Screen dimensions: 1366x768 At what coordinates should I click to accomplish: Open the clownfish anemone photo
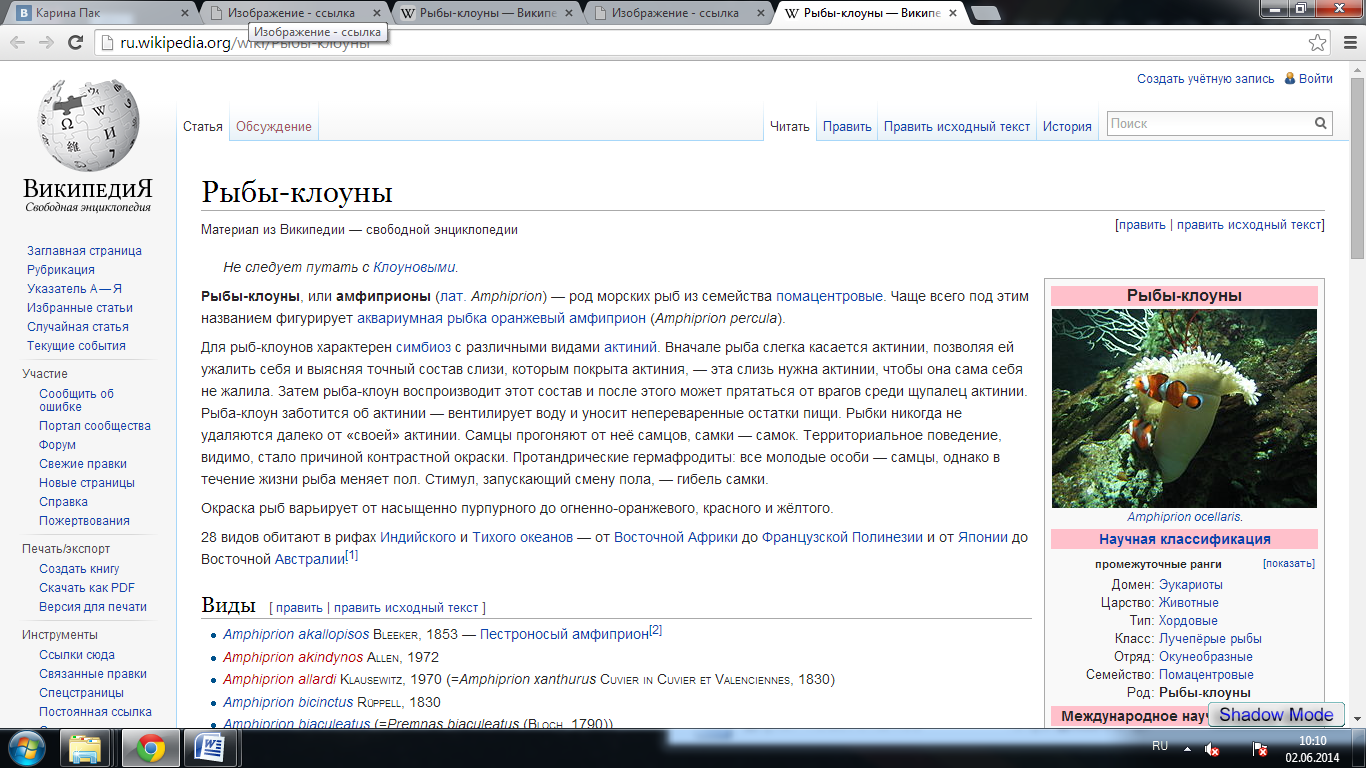(1184, 408)
